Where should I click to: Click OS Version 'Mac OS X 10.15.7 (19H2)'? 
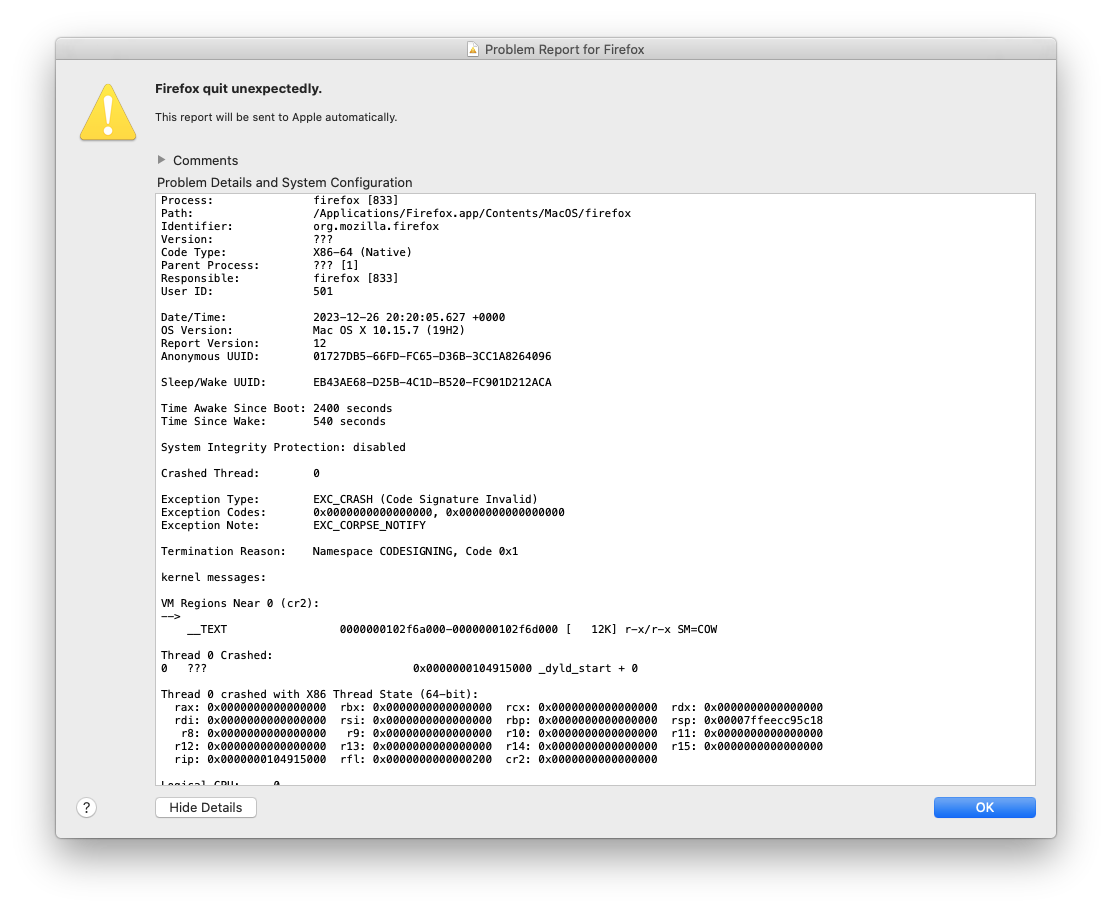[389, 330]
